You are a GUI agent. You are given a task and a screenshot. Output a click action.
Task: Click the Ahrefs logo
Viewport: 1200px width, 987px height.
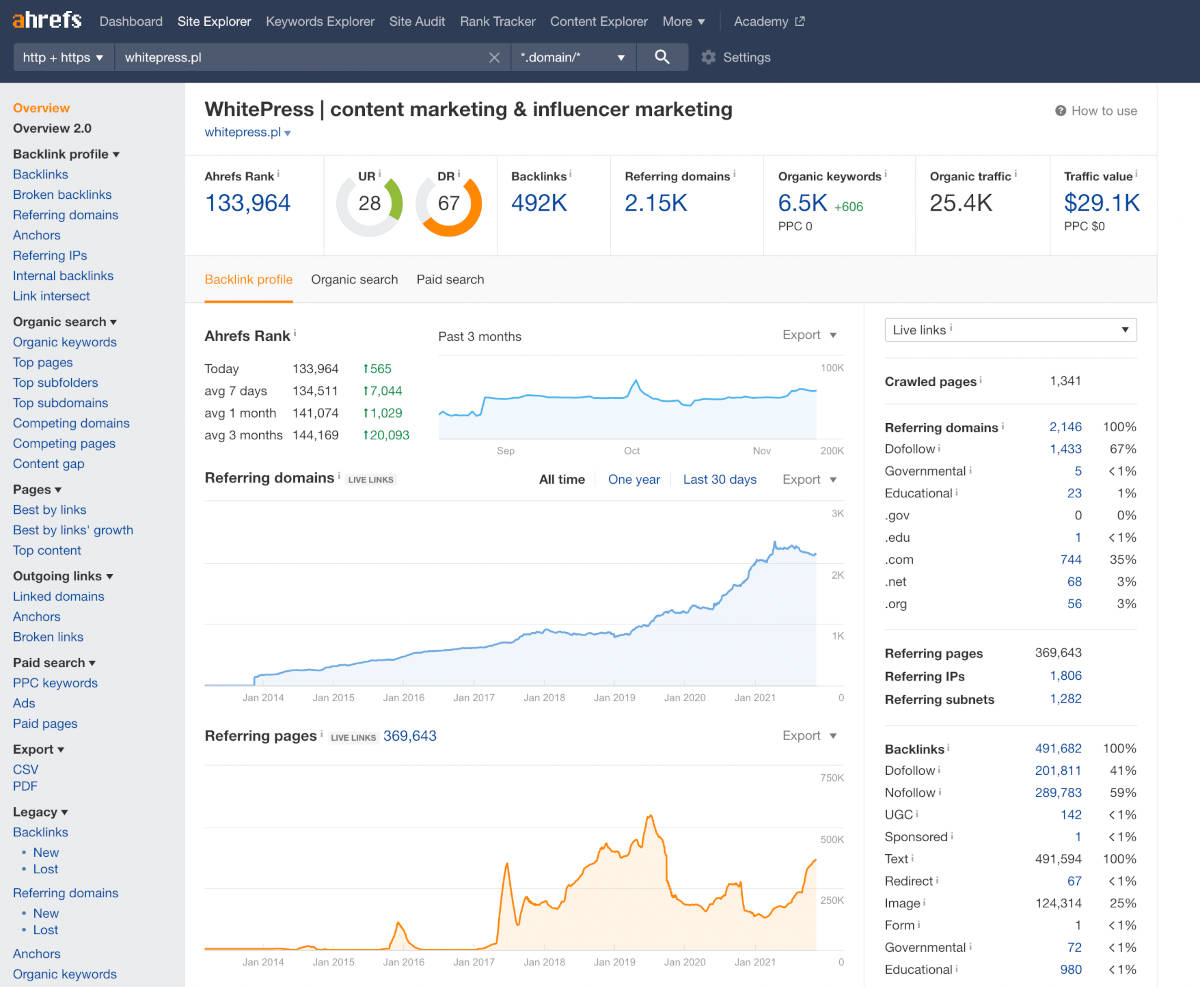(47, 20)
